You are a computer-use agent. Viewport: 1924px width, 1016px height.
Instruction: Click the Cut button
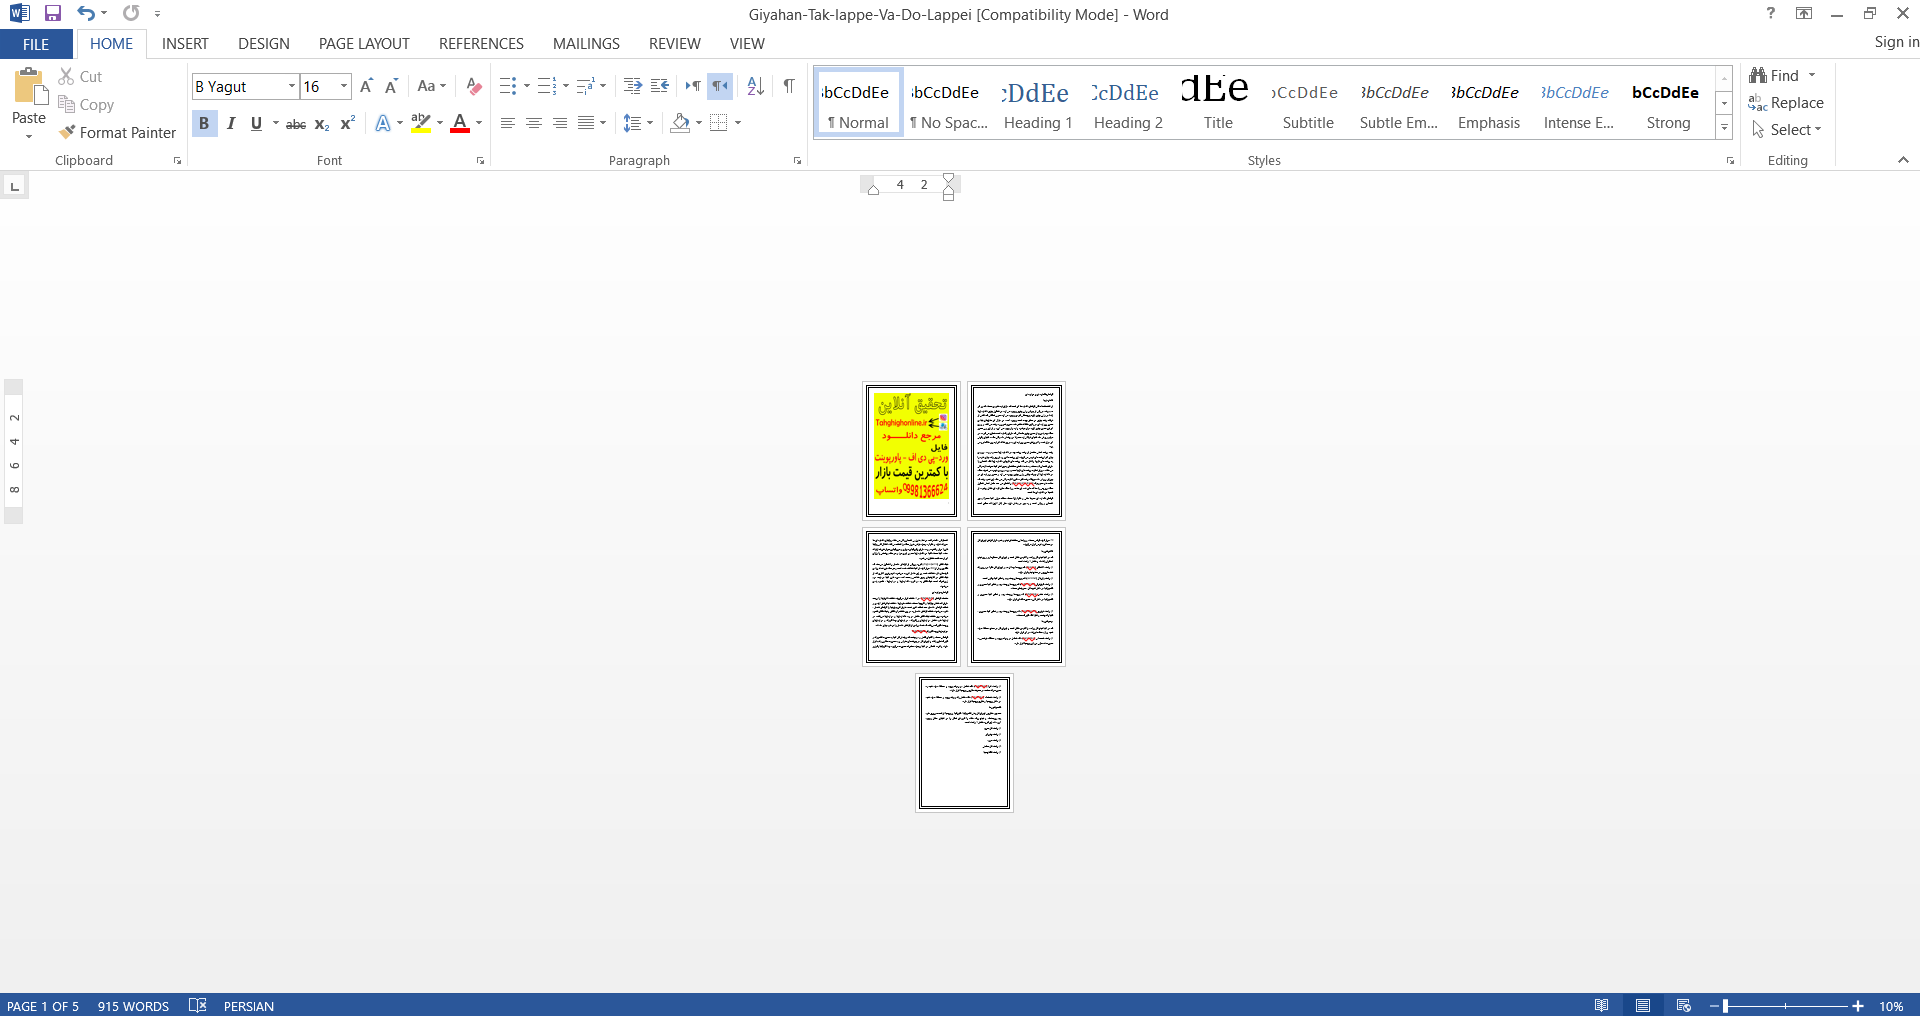pos(80,76)
